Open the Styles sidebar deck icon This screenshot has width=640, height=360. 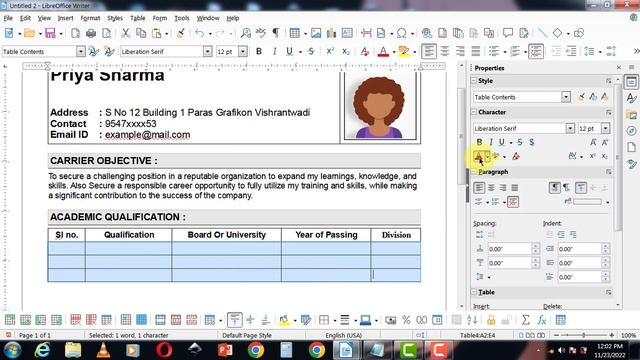pyautogui.click(x=631, y=98)
